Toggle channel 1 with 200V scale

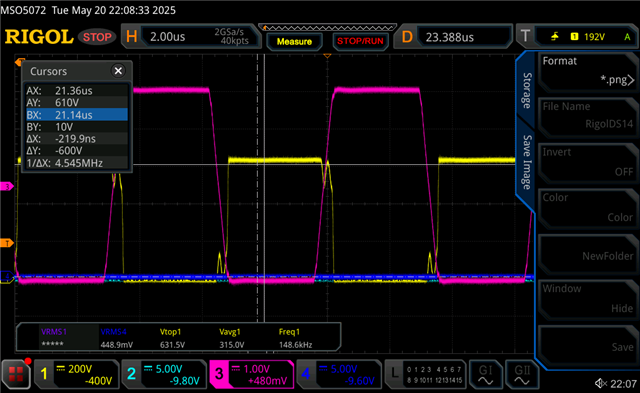coord(77,375)
